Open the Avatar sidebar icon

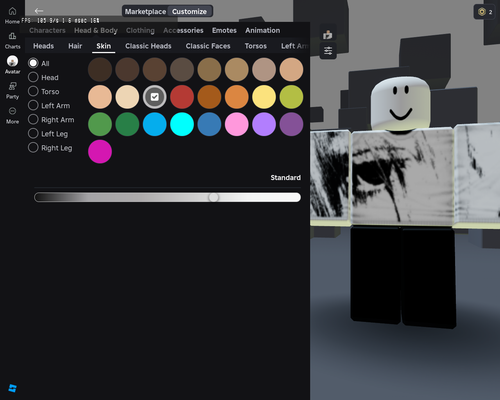point(12,65)
